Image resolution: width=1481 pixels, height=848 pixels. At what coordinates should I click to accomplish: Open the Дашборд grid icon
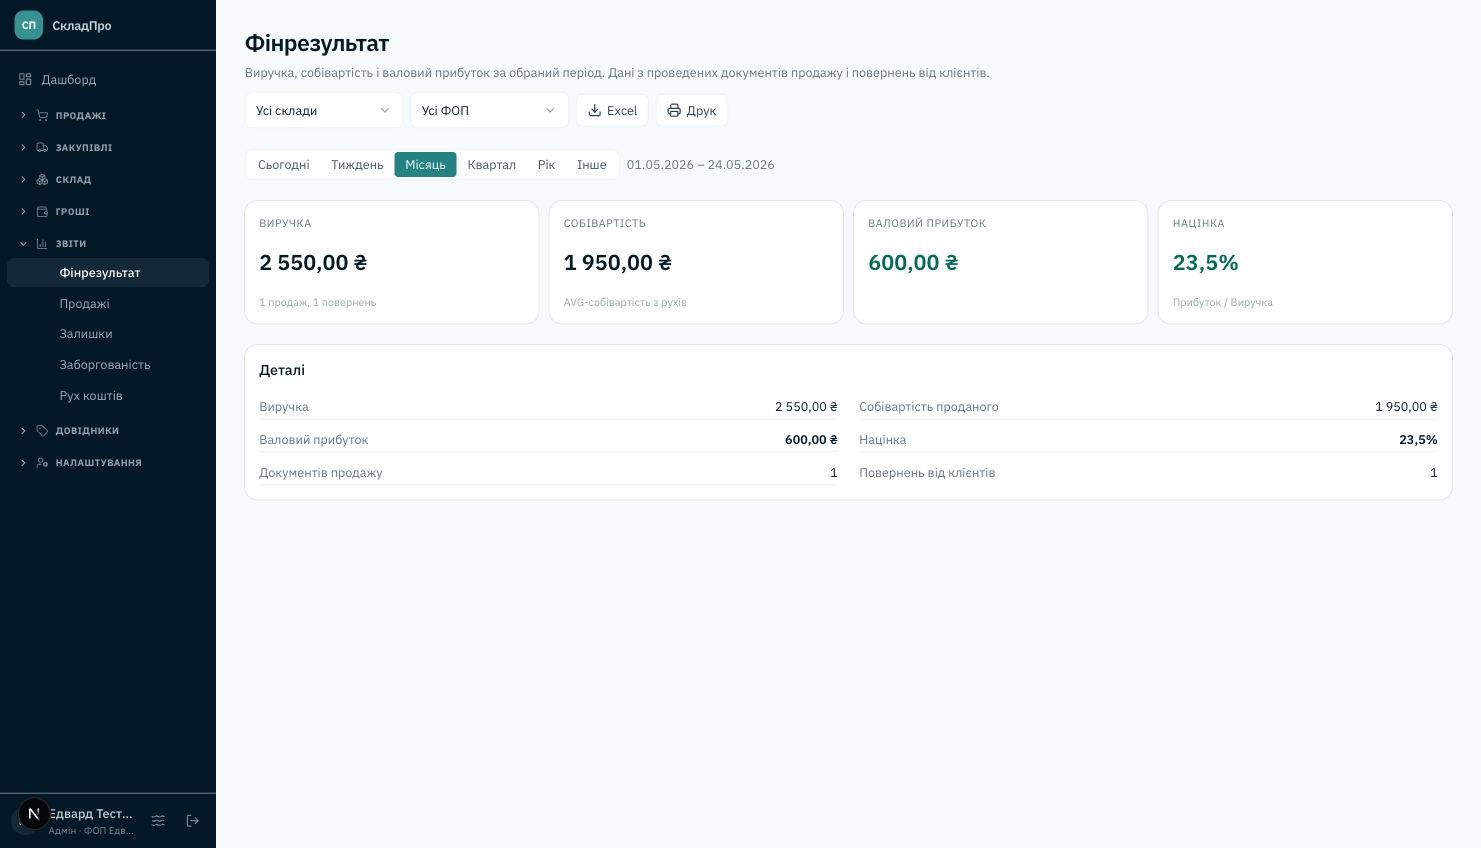click(25, 79)
